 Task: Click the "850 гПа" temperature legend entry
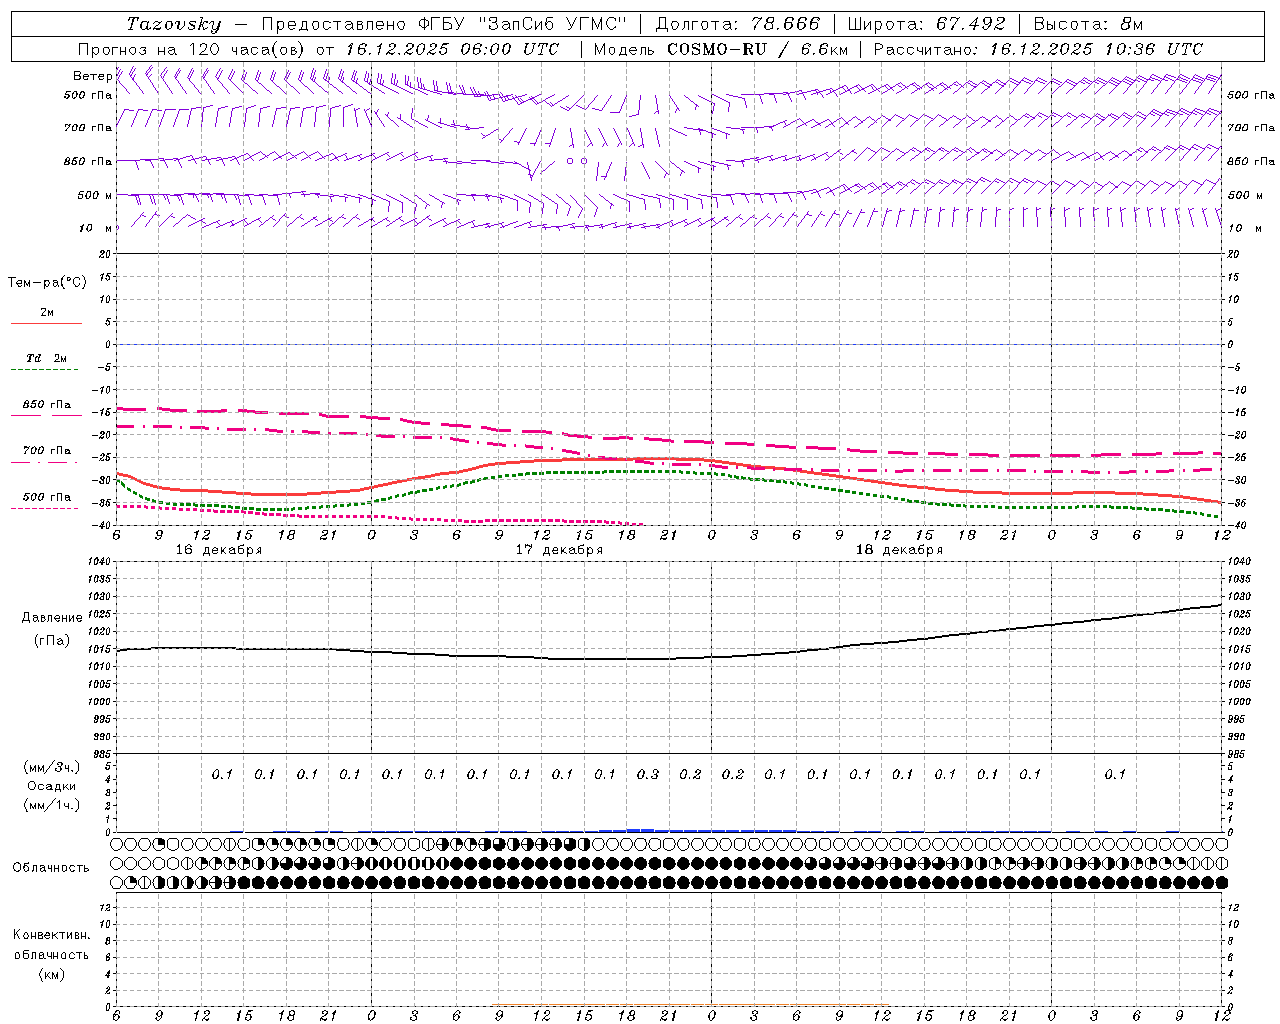click(47, 405)
